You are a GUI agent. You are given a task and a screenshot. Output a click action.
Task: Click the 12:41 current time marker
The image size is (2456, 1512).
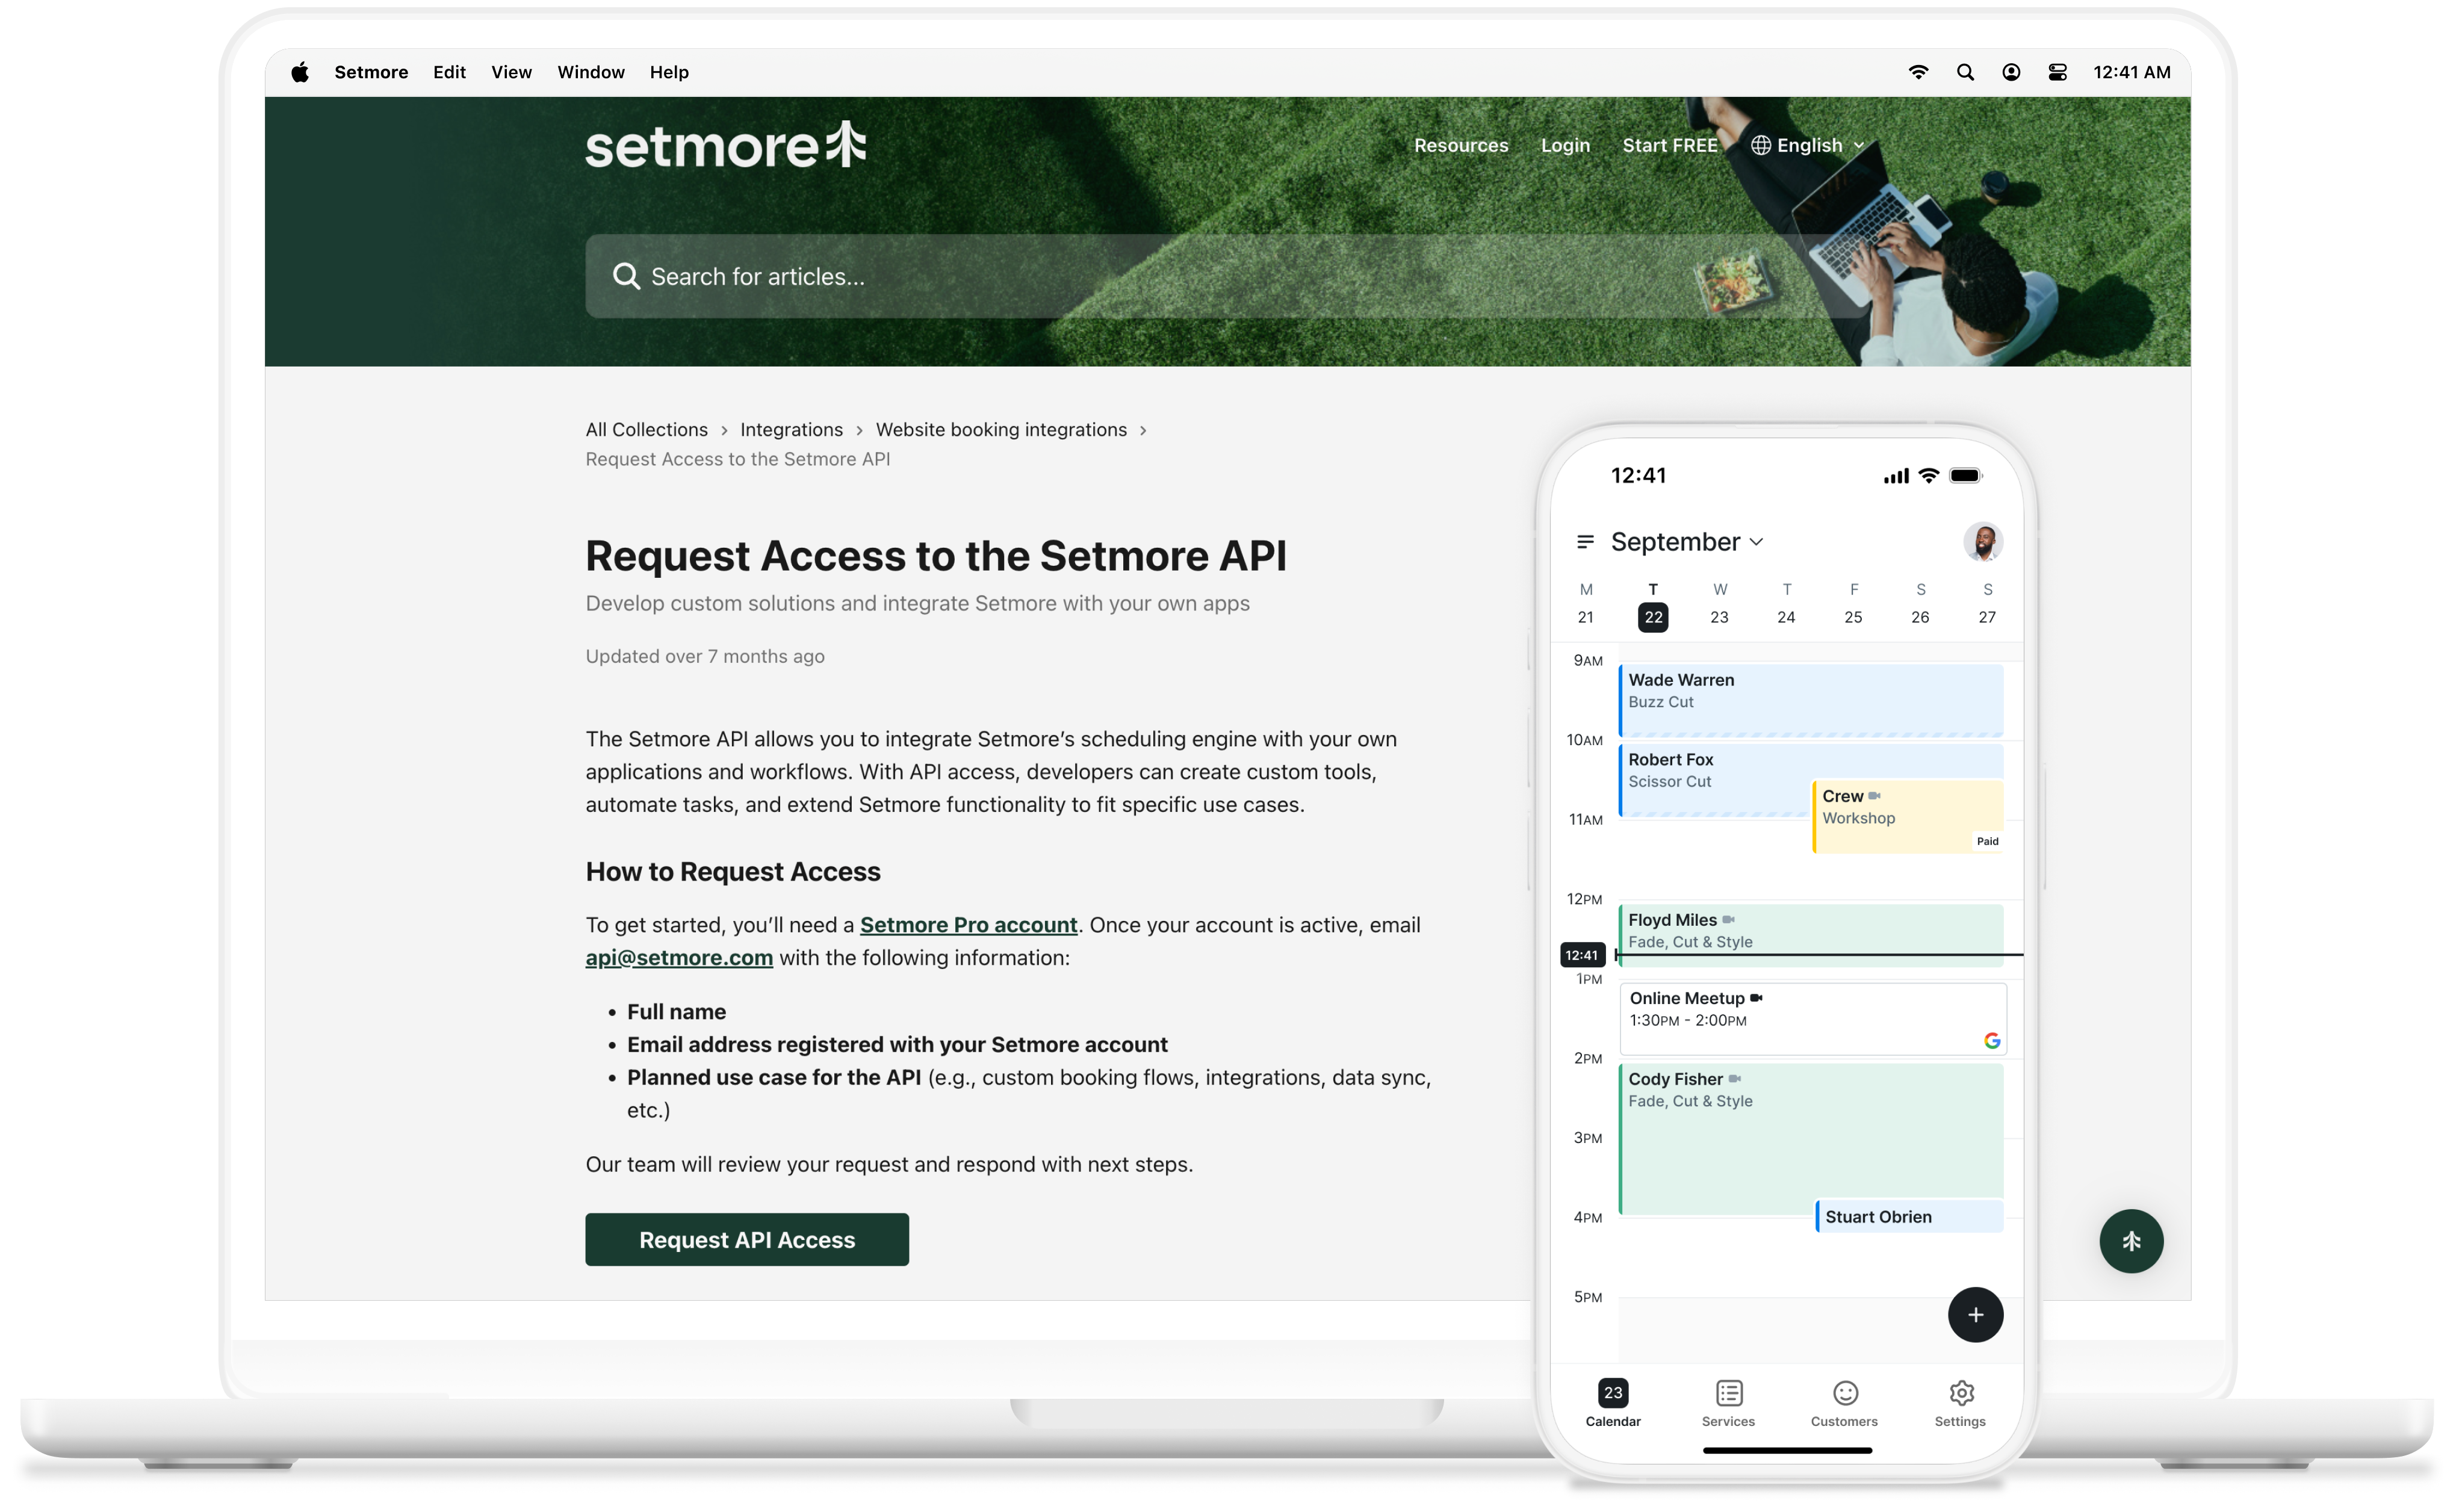[1582, 955]
